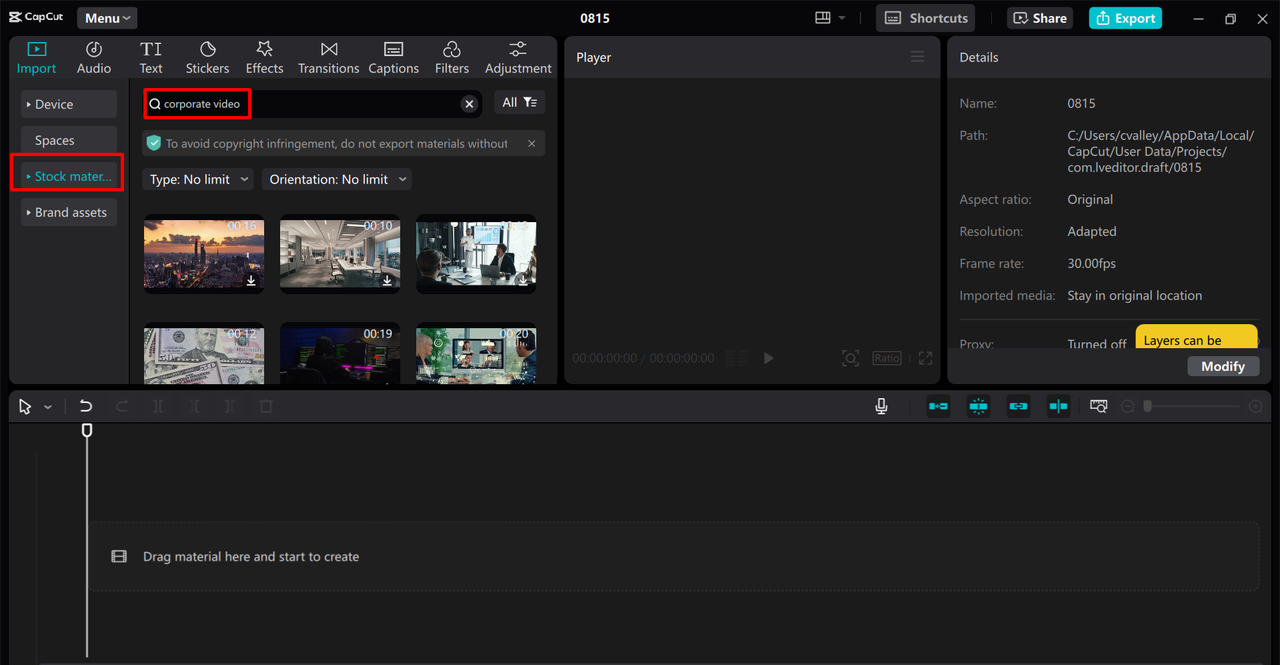Choose the Select cursor tool
The image size is (1280, 665).
pos(26,407)
